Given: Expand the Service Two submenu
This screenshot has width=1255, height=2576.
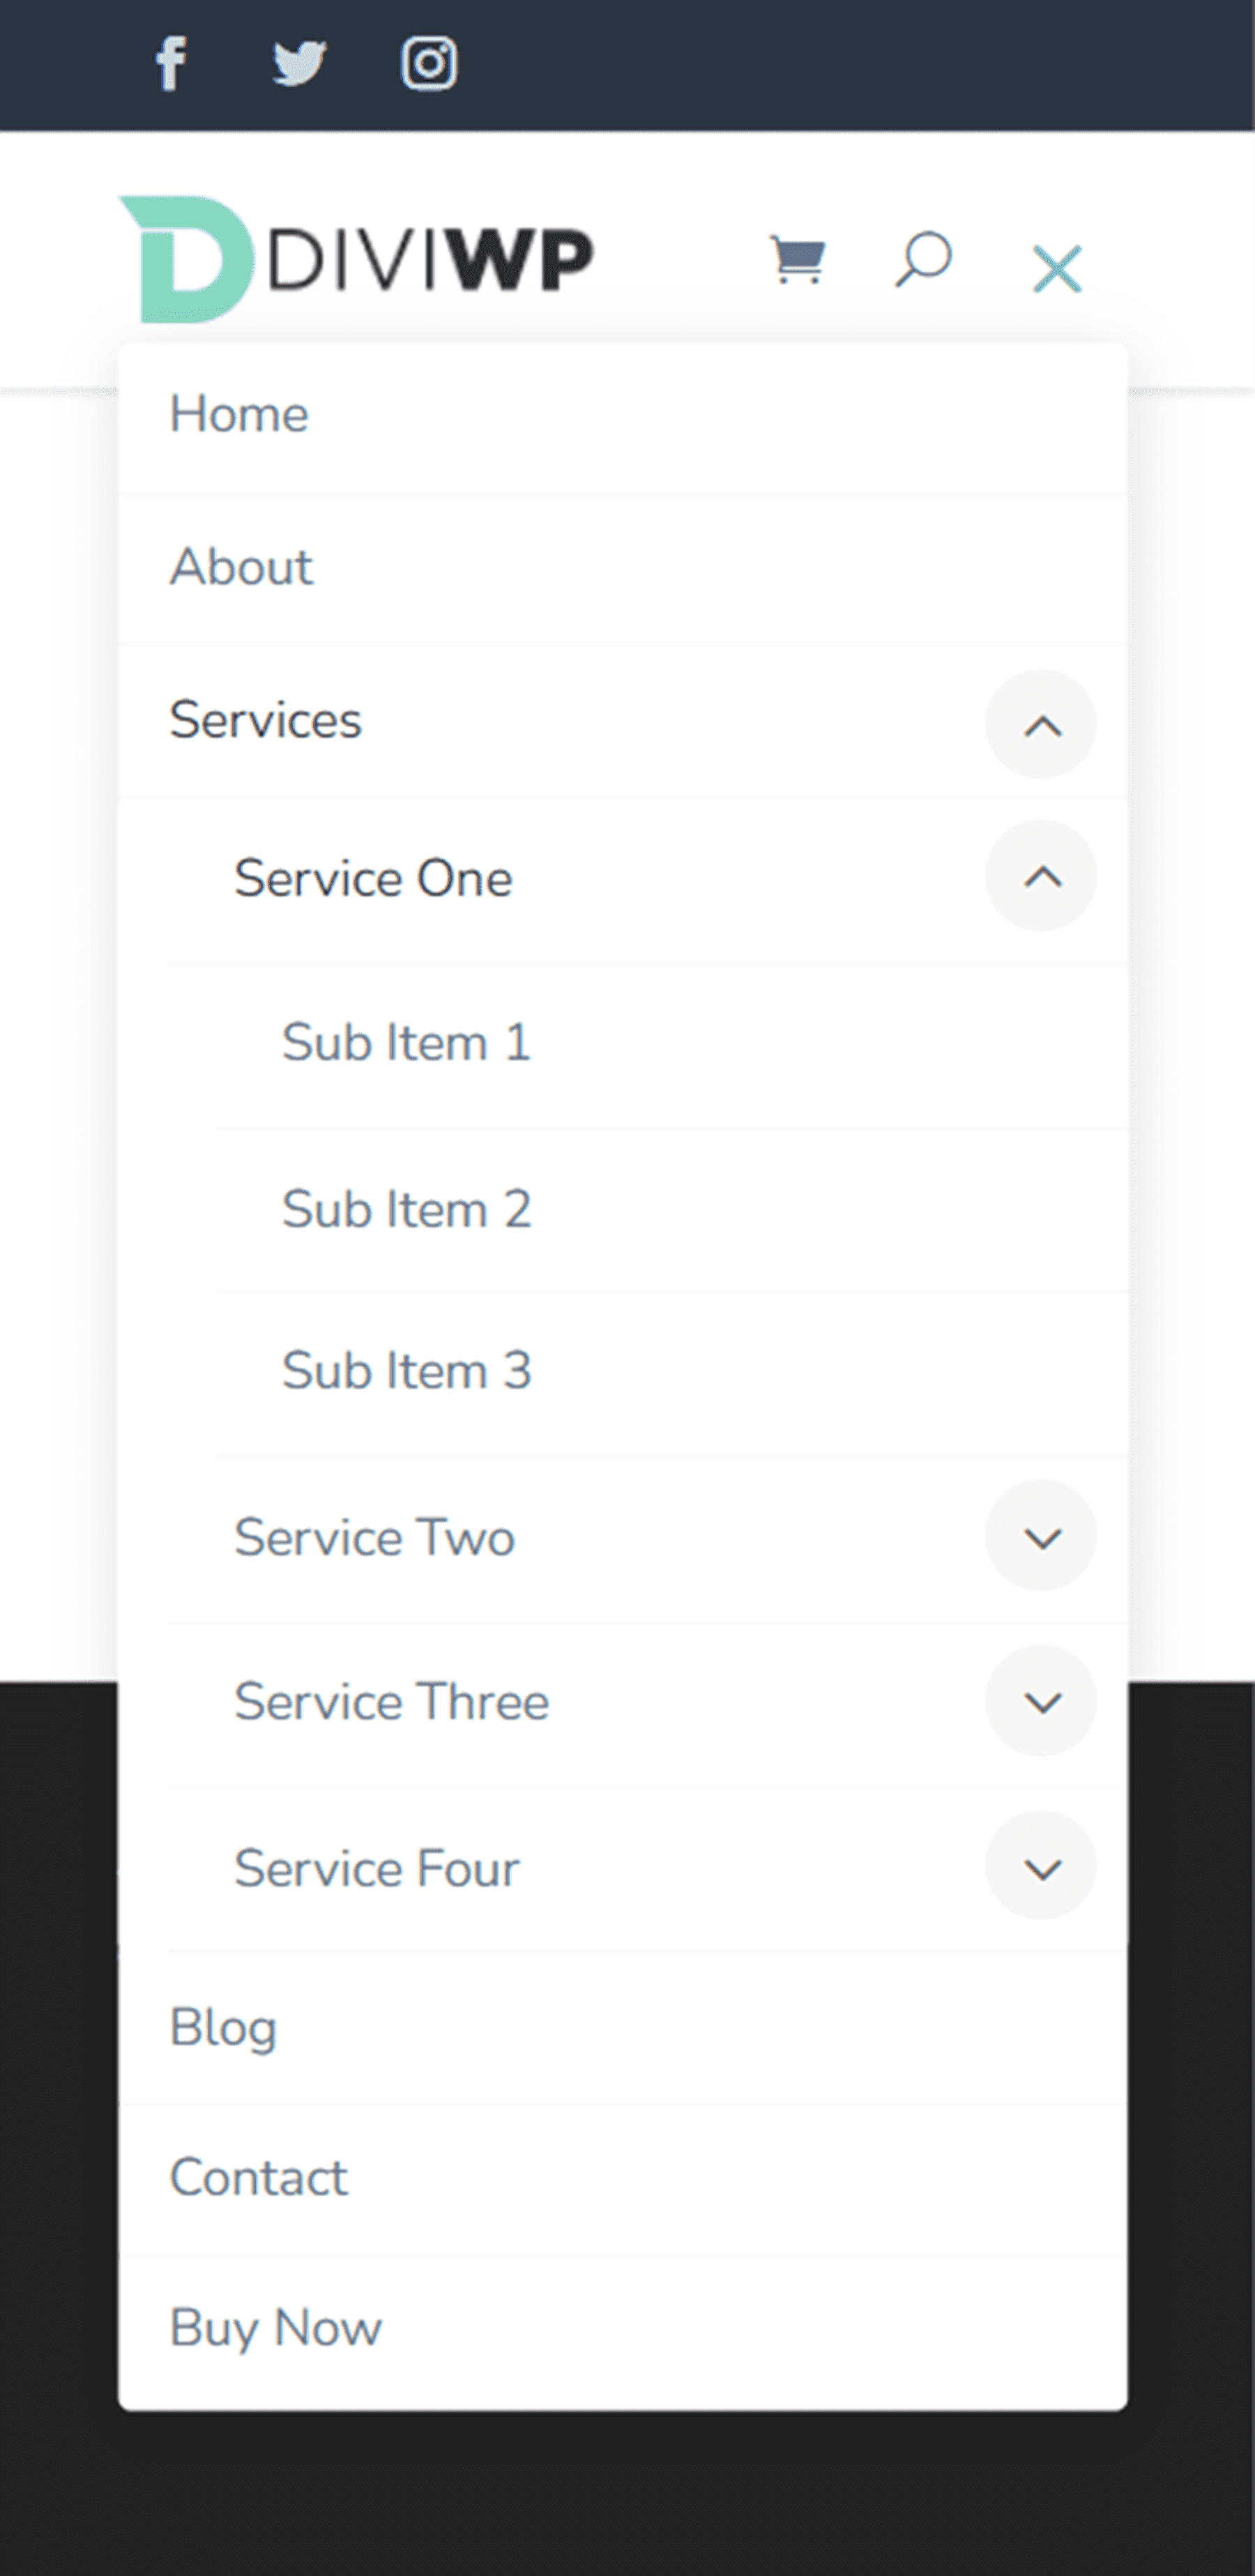Looking at the screenshot, I should point(1041,1536).
